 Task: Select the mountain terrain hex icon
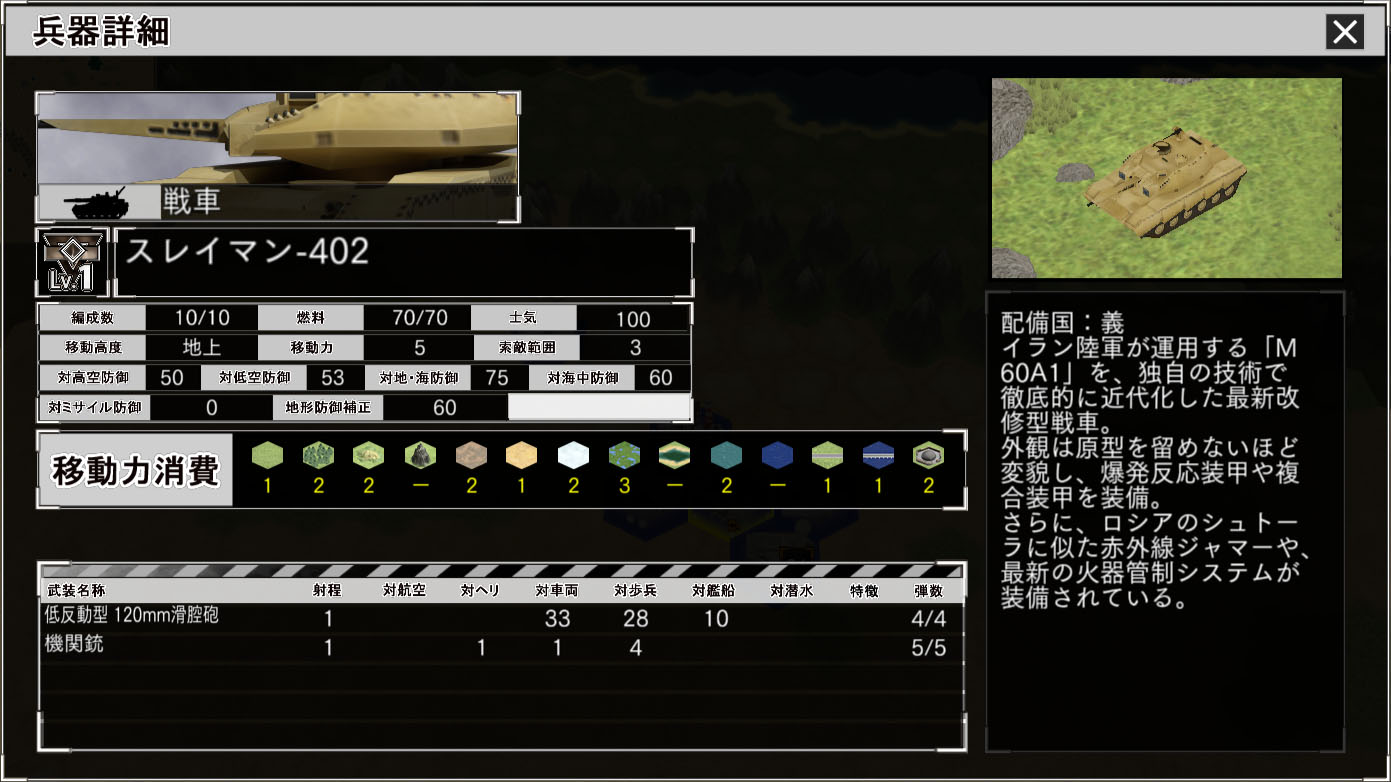pos(420,456)
